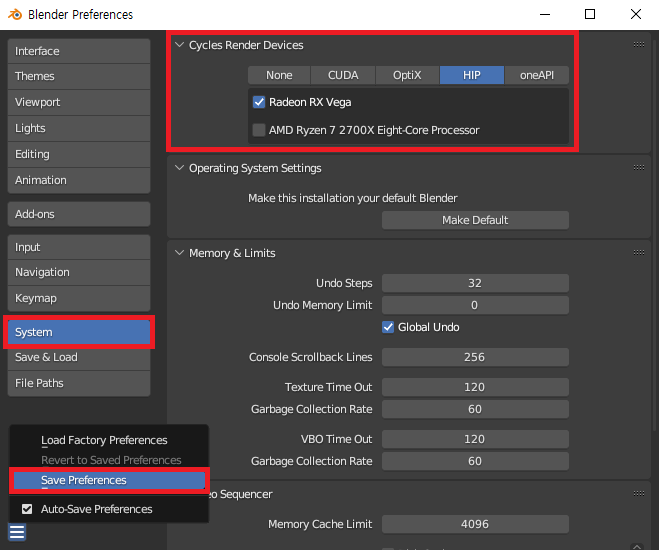
Task: Click the Make Default button
Action: [475, 220]
